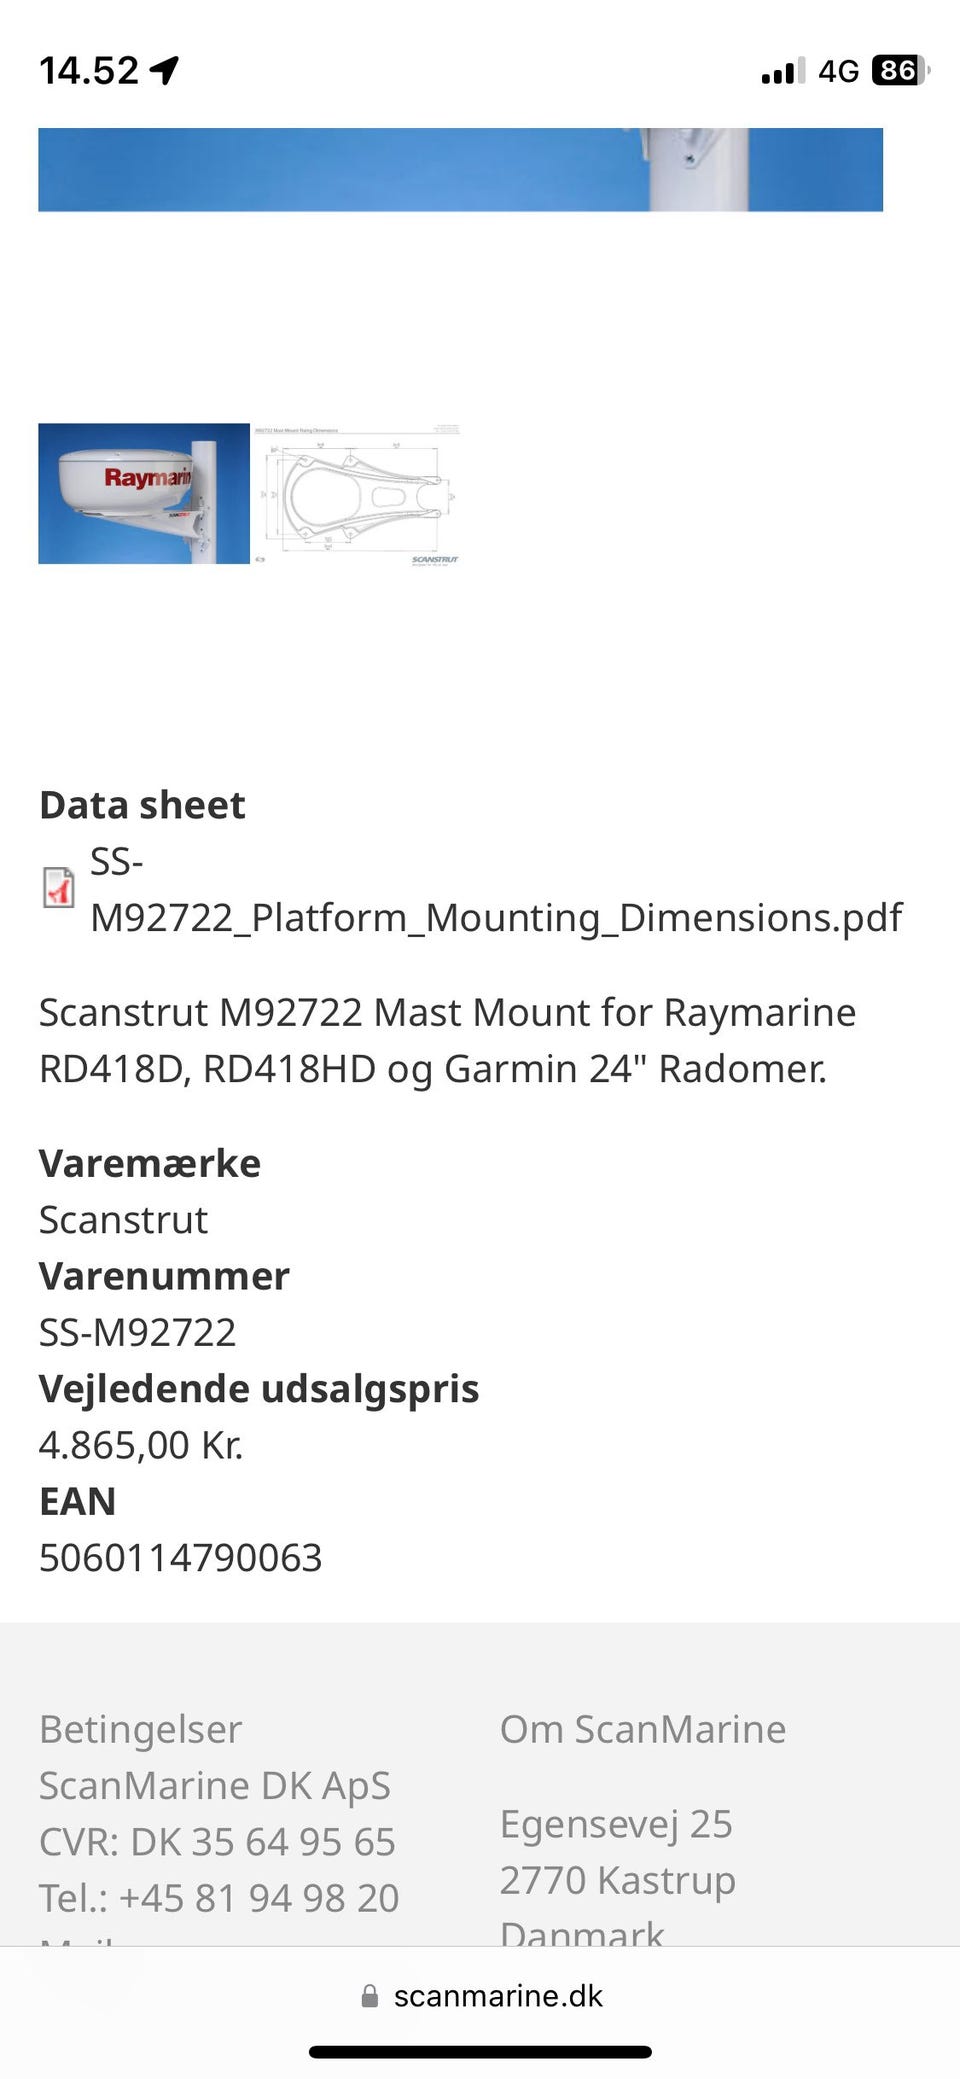Open the Om ScanMarine link
Image resolution: width=960 pixels, height=2079 pixels.
click(642, 1729)
